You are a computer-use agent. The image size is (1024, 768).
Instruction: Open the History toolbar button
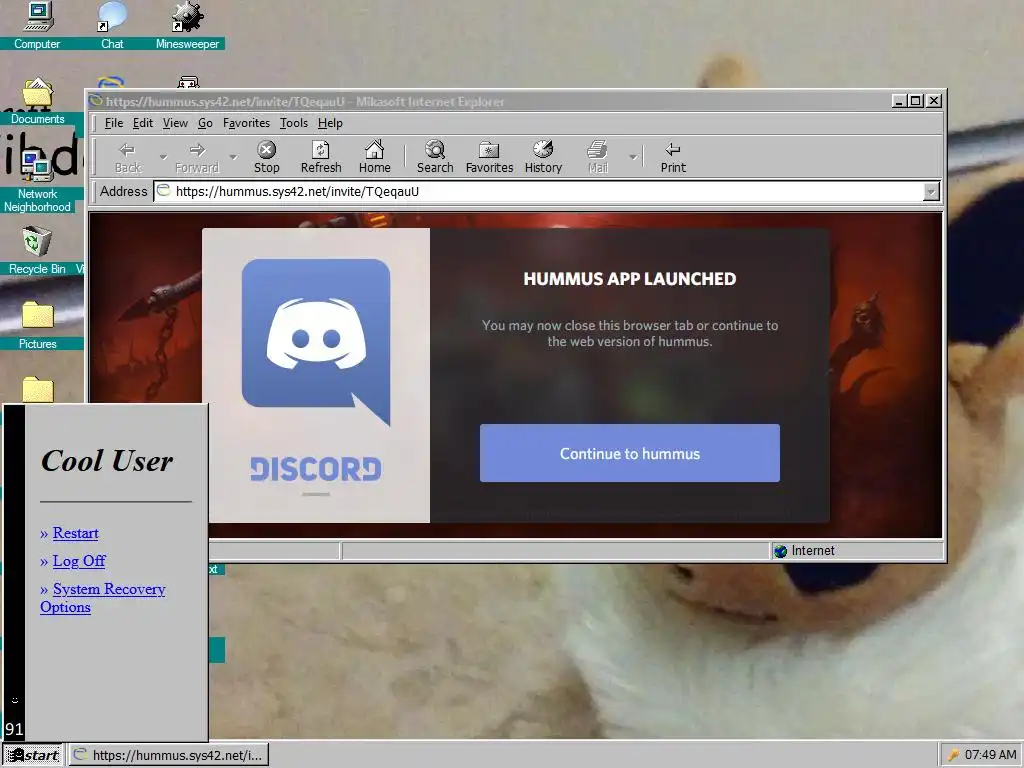tap(543, 157)
